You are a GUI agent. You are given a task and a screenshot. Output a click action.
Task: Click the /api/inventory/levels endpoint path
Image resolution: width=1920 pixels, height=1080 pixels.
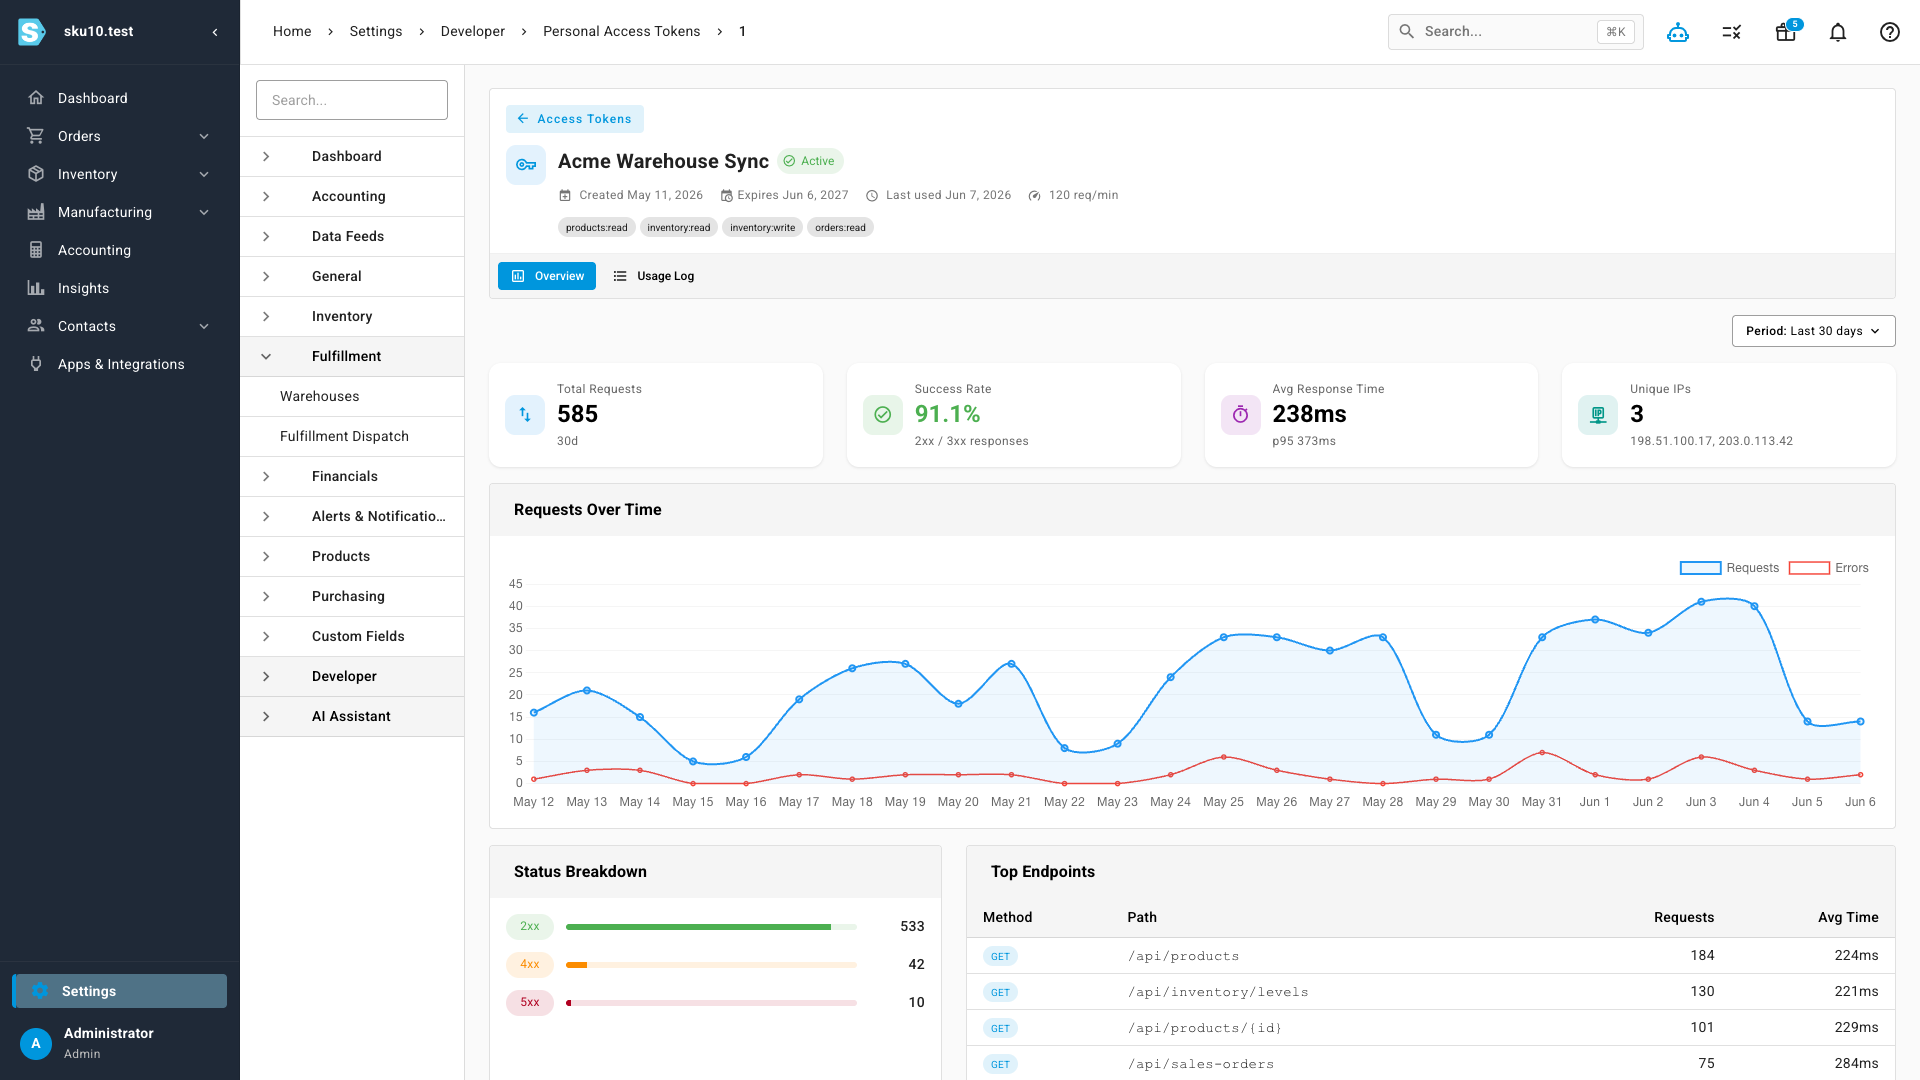[x=1218, y=992]
